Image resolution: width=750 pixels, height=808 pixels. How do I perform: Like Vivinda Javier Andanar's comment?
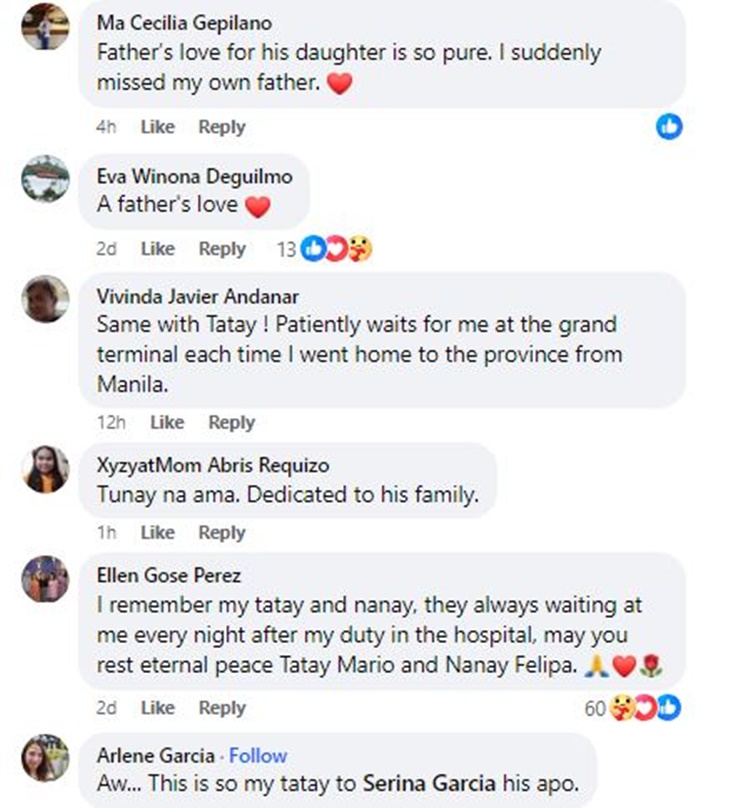pos(167,422)
